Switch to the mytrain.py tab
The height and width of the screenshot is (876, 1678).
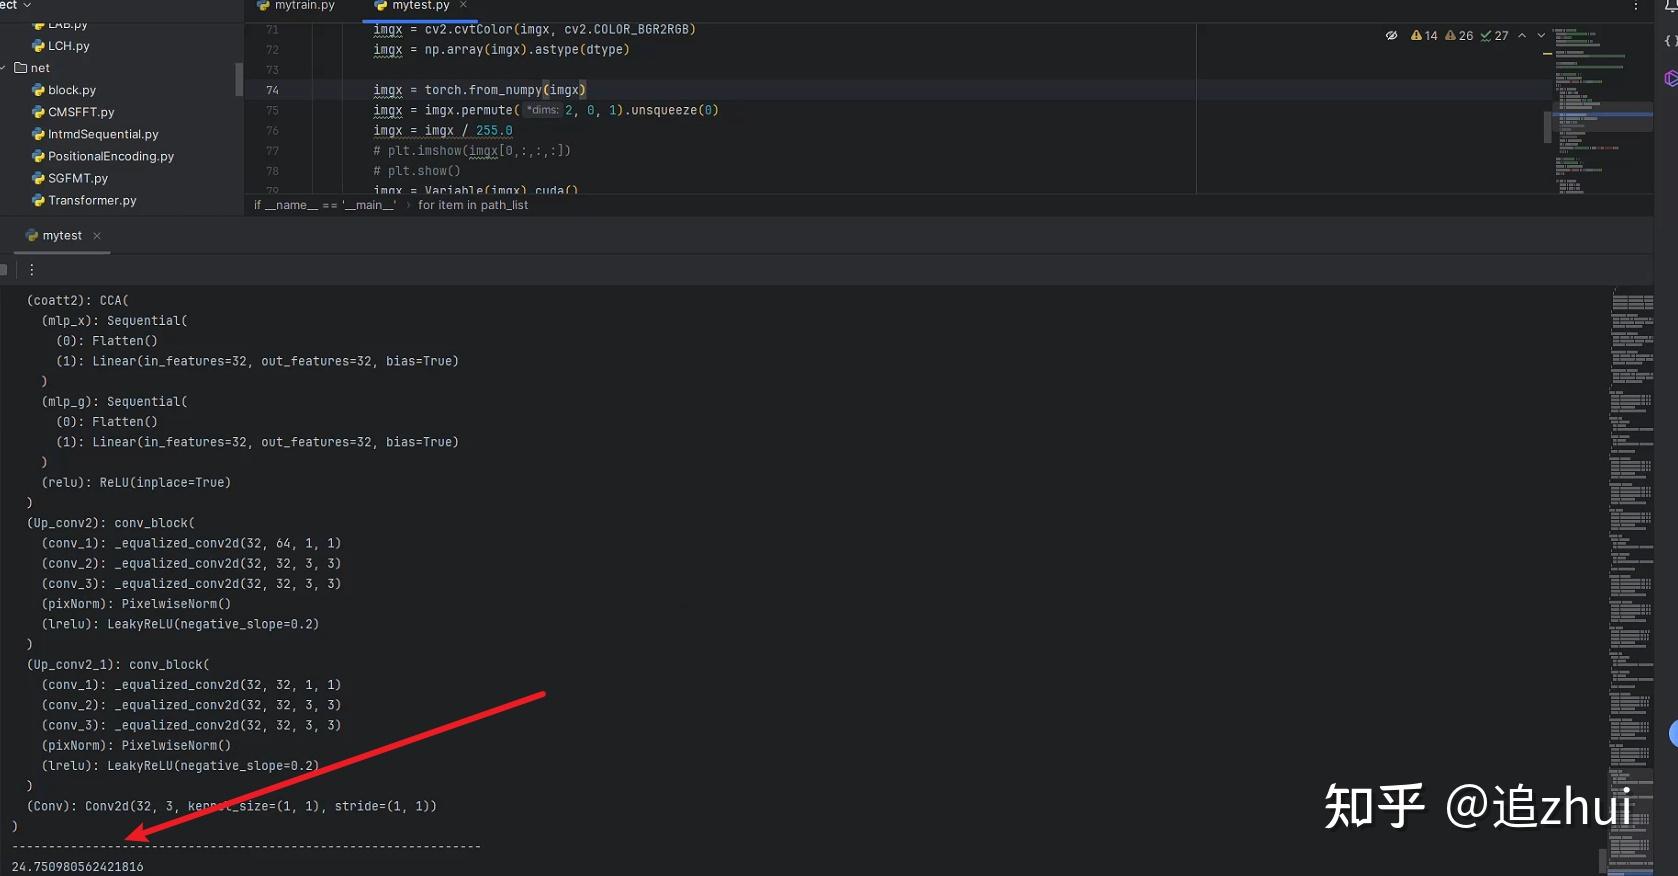click(x=296, y=6)
